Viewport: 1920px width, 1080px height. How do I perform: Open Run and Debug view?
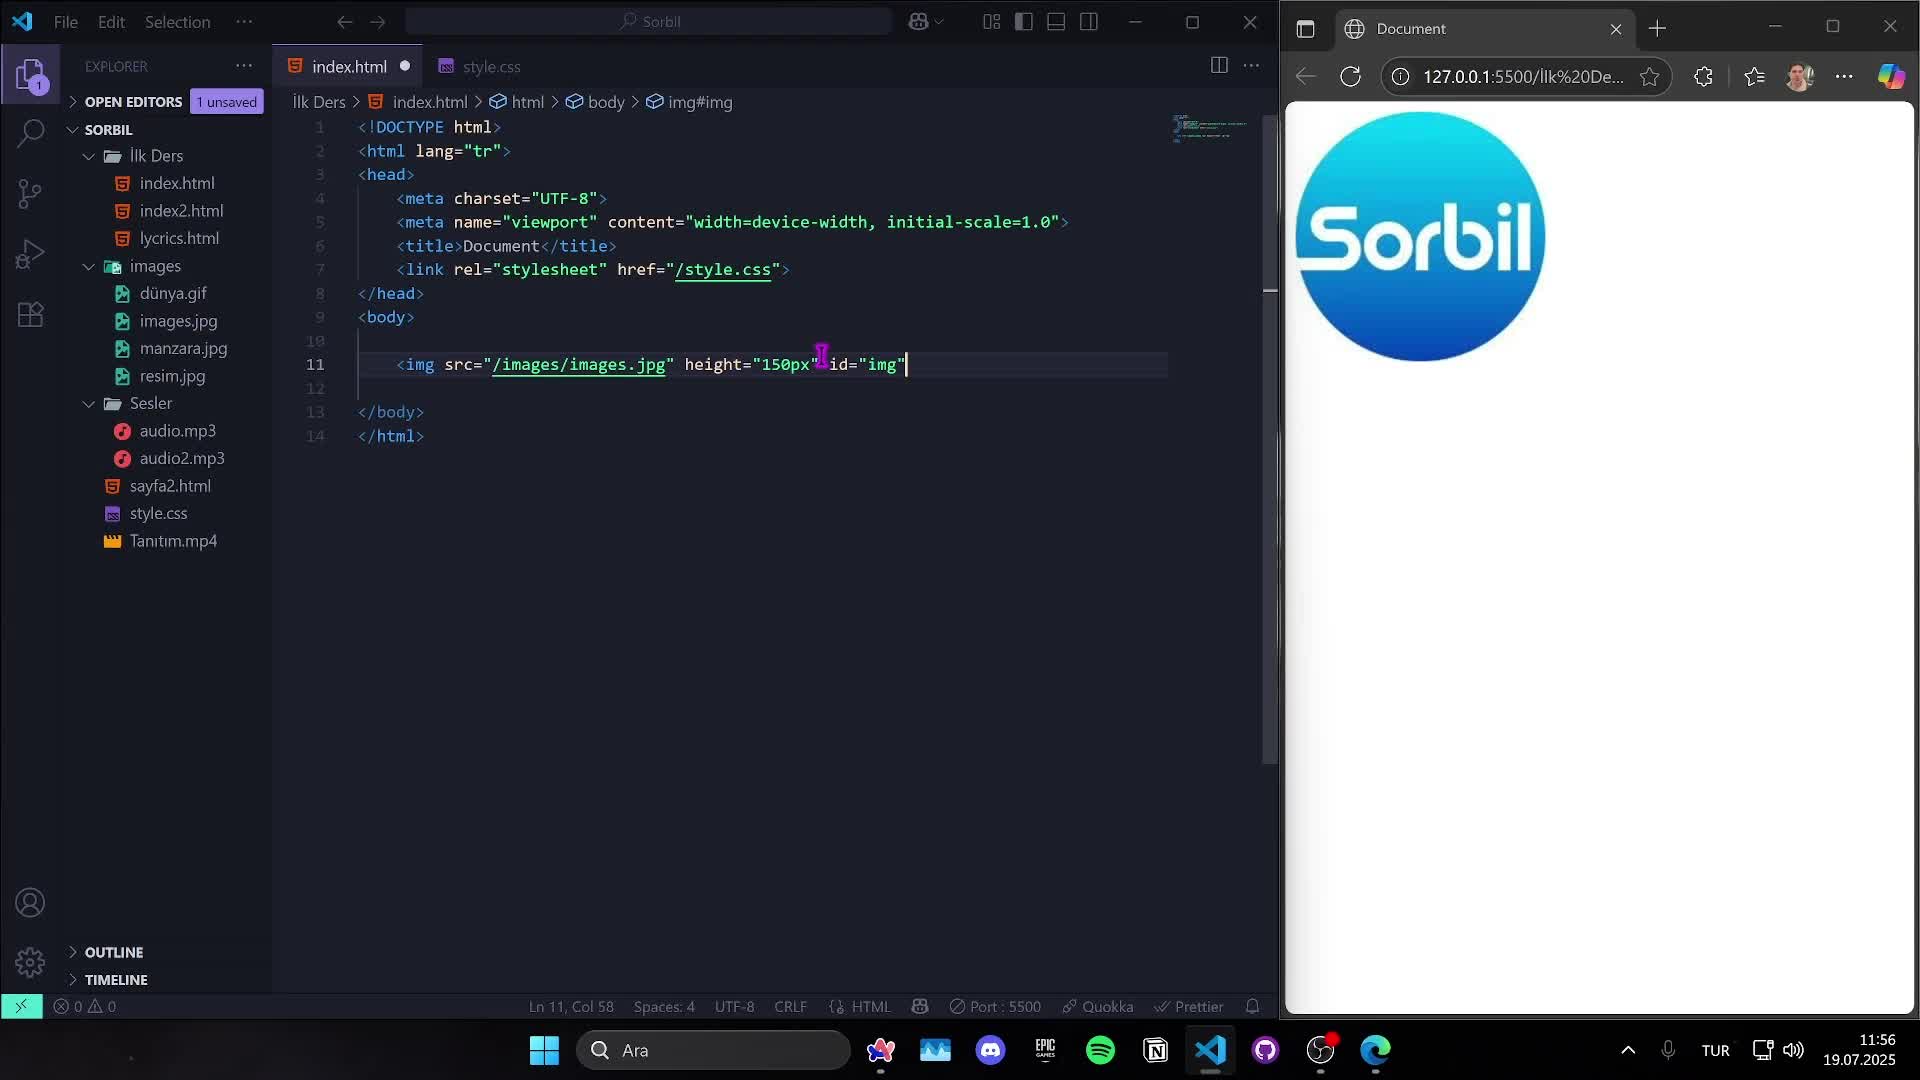30,254
